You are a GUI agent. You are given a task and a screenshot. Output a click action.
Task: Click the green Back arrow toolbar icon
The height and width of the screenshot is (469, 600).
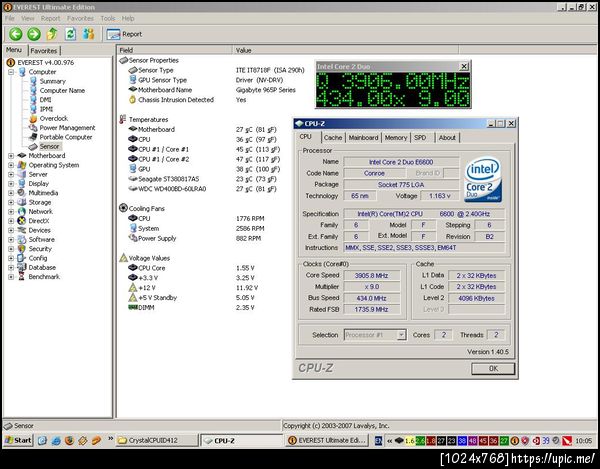[14, 33]
